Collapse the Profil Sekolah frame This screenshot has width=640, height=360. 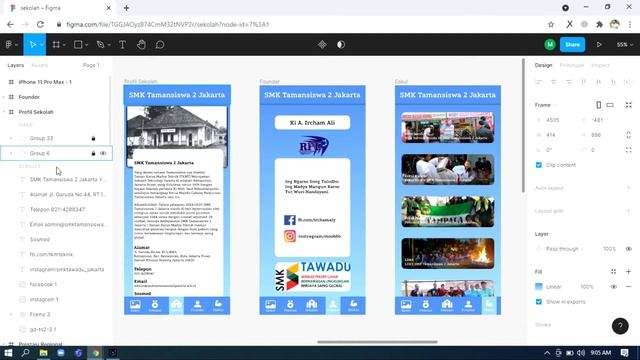tap(4, 112)
